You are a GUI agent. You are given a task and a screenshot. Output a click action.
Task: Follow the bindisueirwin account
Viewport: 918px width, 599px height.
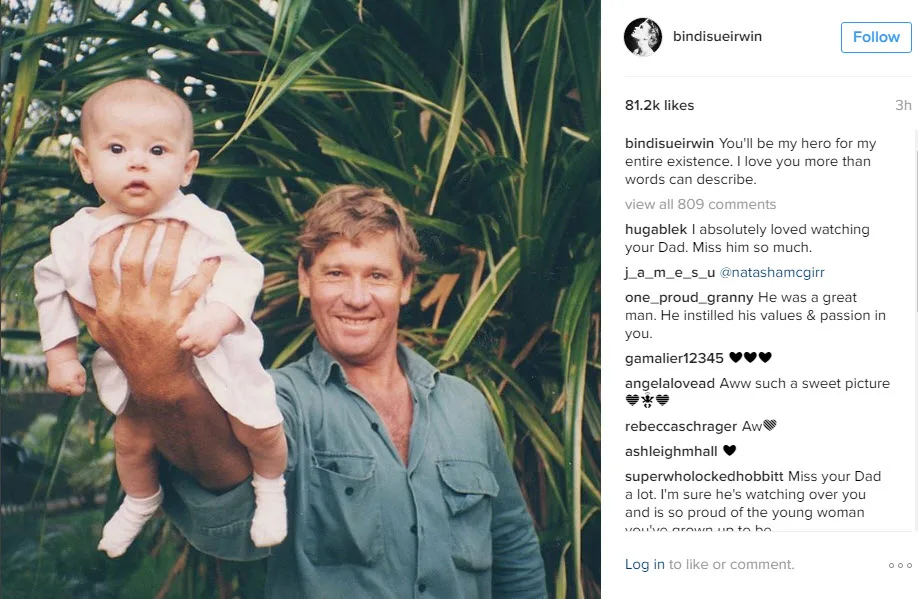(876, 37)
